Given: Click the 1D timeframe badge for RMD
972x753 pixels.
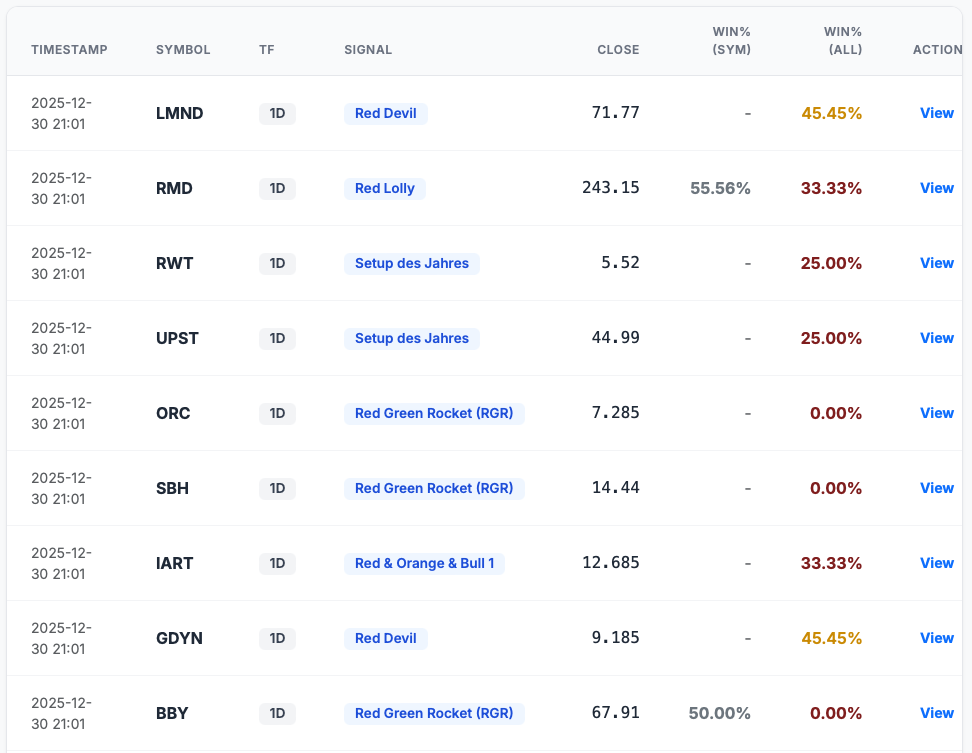Looking at the screenshot, I should 277,188.
